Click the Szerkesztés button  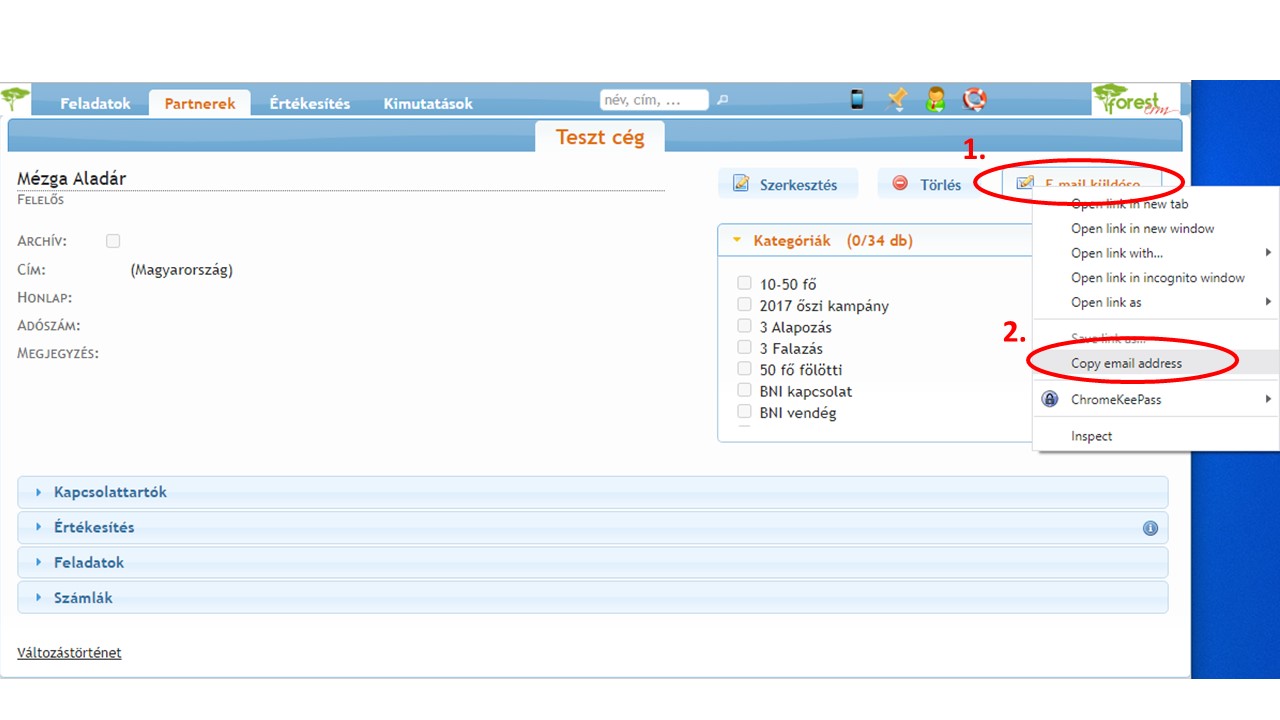click(x=787, y=184)
